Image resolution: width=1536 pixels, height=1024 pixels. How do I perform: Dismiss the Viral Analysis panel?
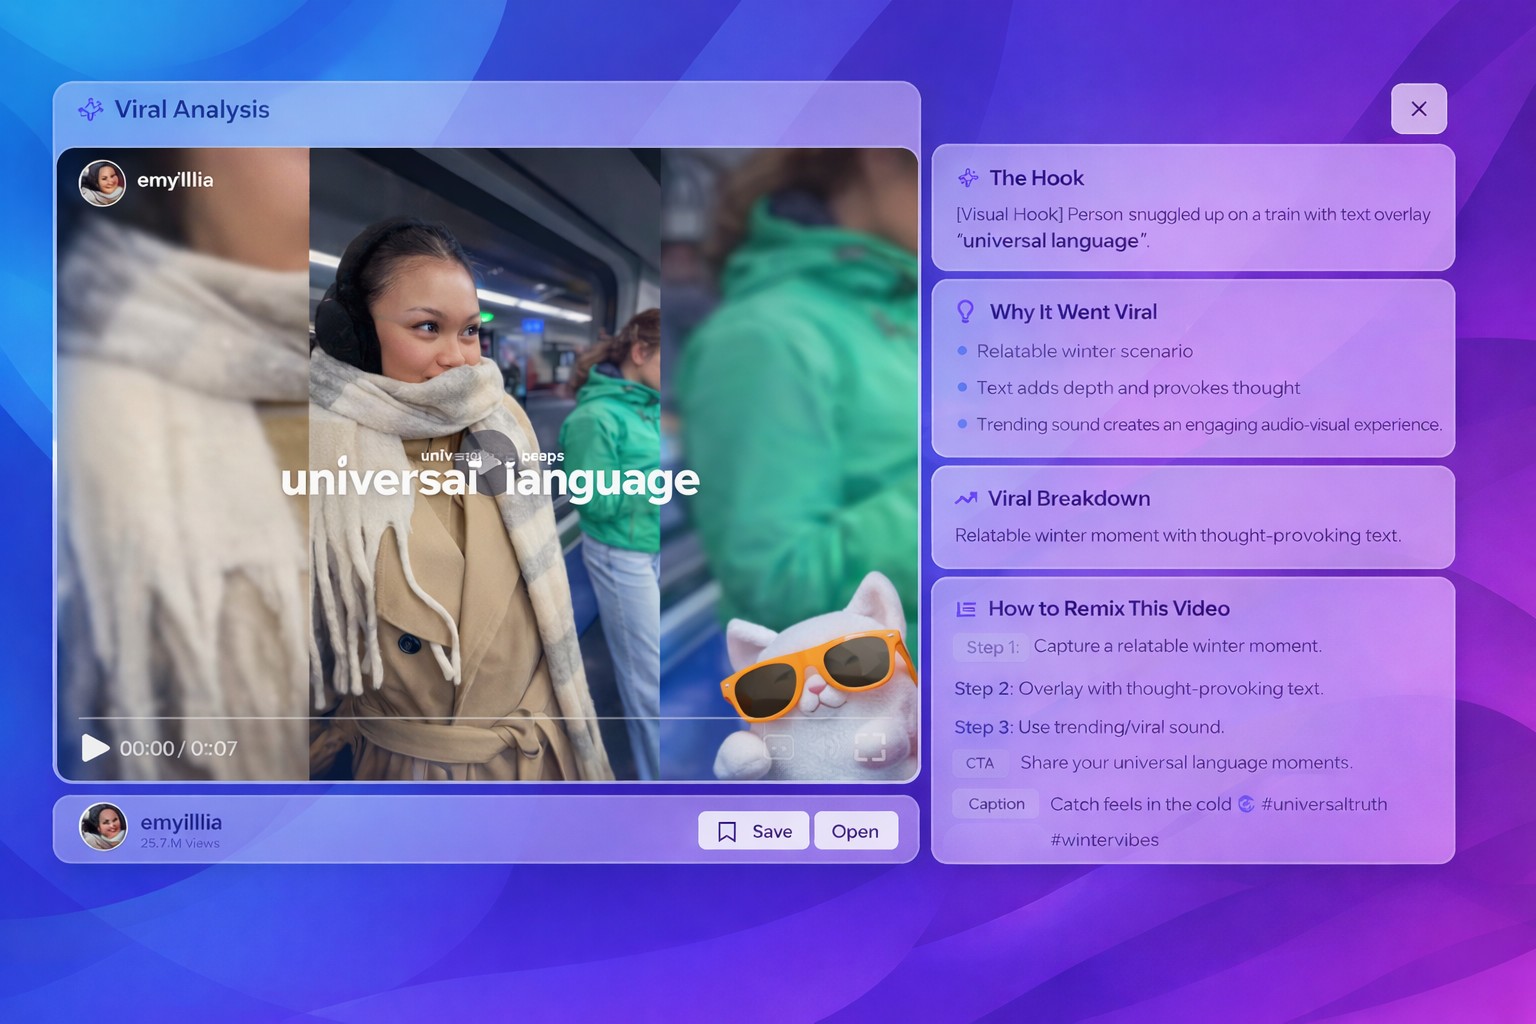pos(1418,109)
